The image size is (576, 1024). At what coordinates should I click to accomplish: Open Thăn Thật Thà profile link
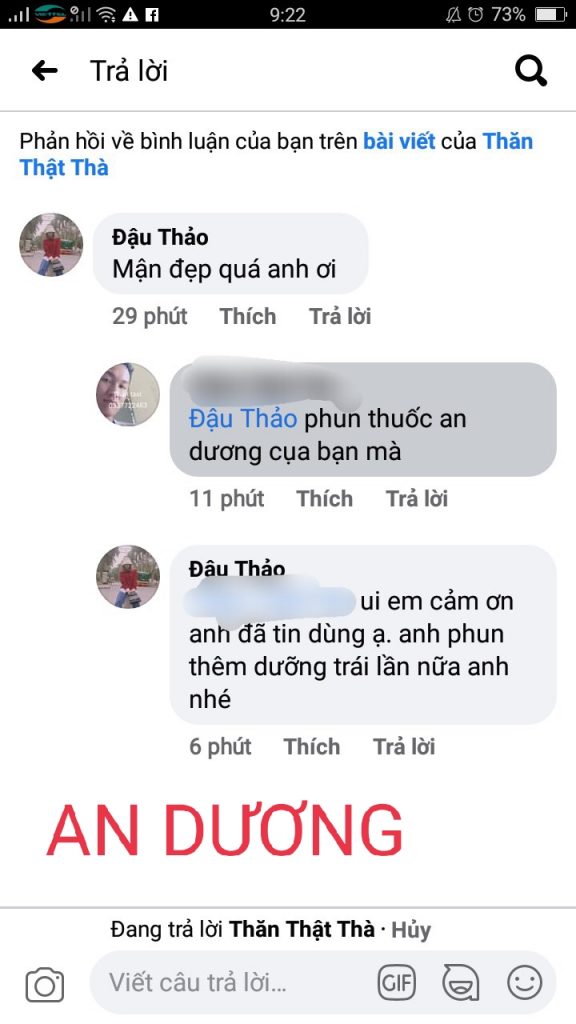276,154
